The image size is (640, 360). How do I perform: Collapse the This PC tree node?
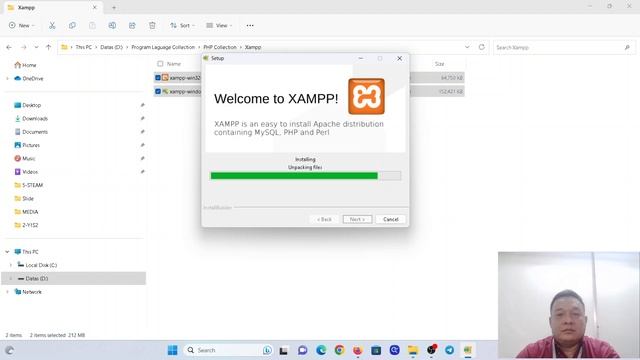(x=7, y=252)
